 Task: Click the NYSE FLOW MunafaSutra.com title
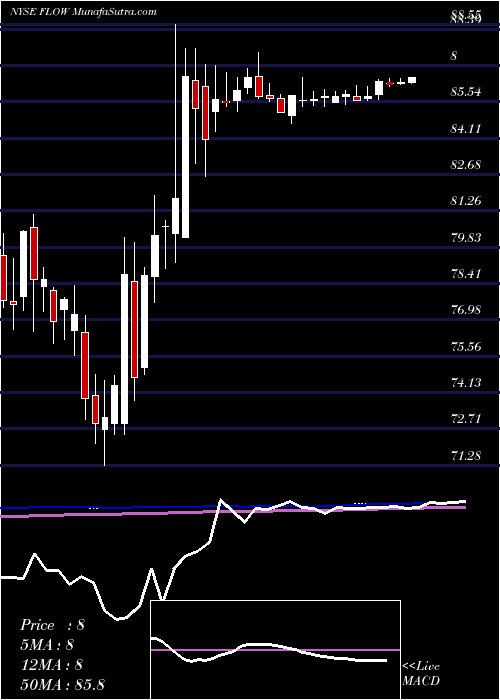pyautogui.click(x=83, y=12)
